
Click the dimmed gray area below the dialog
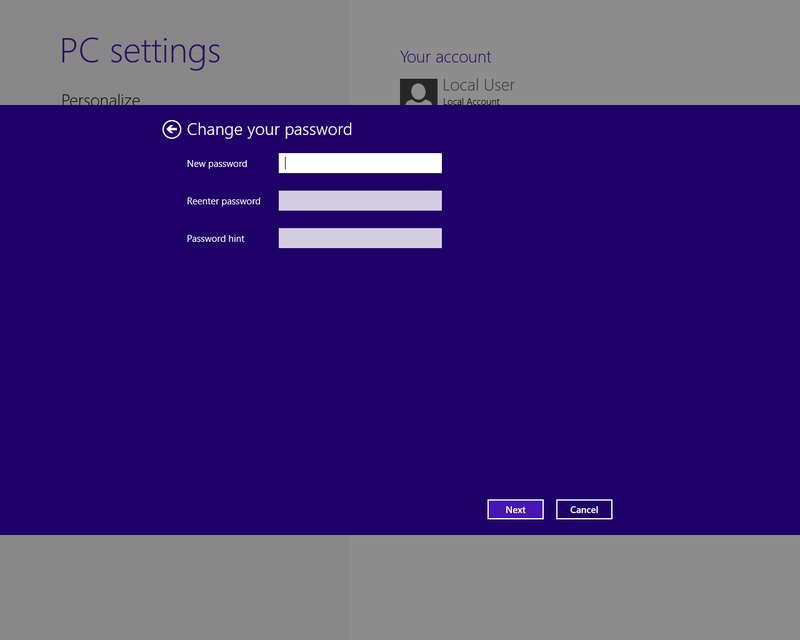coord(400,590)
